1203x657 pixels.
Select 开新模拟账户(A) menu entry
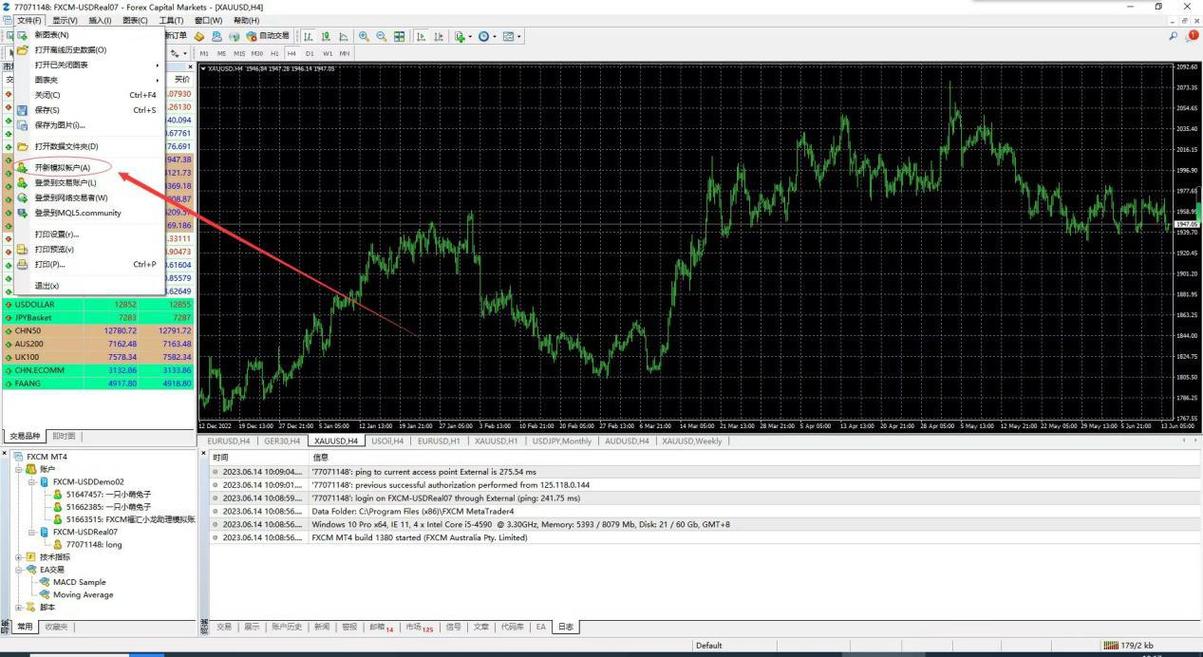click(x=62, y=168)
